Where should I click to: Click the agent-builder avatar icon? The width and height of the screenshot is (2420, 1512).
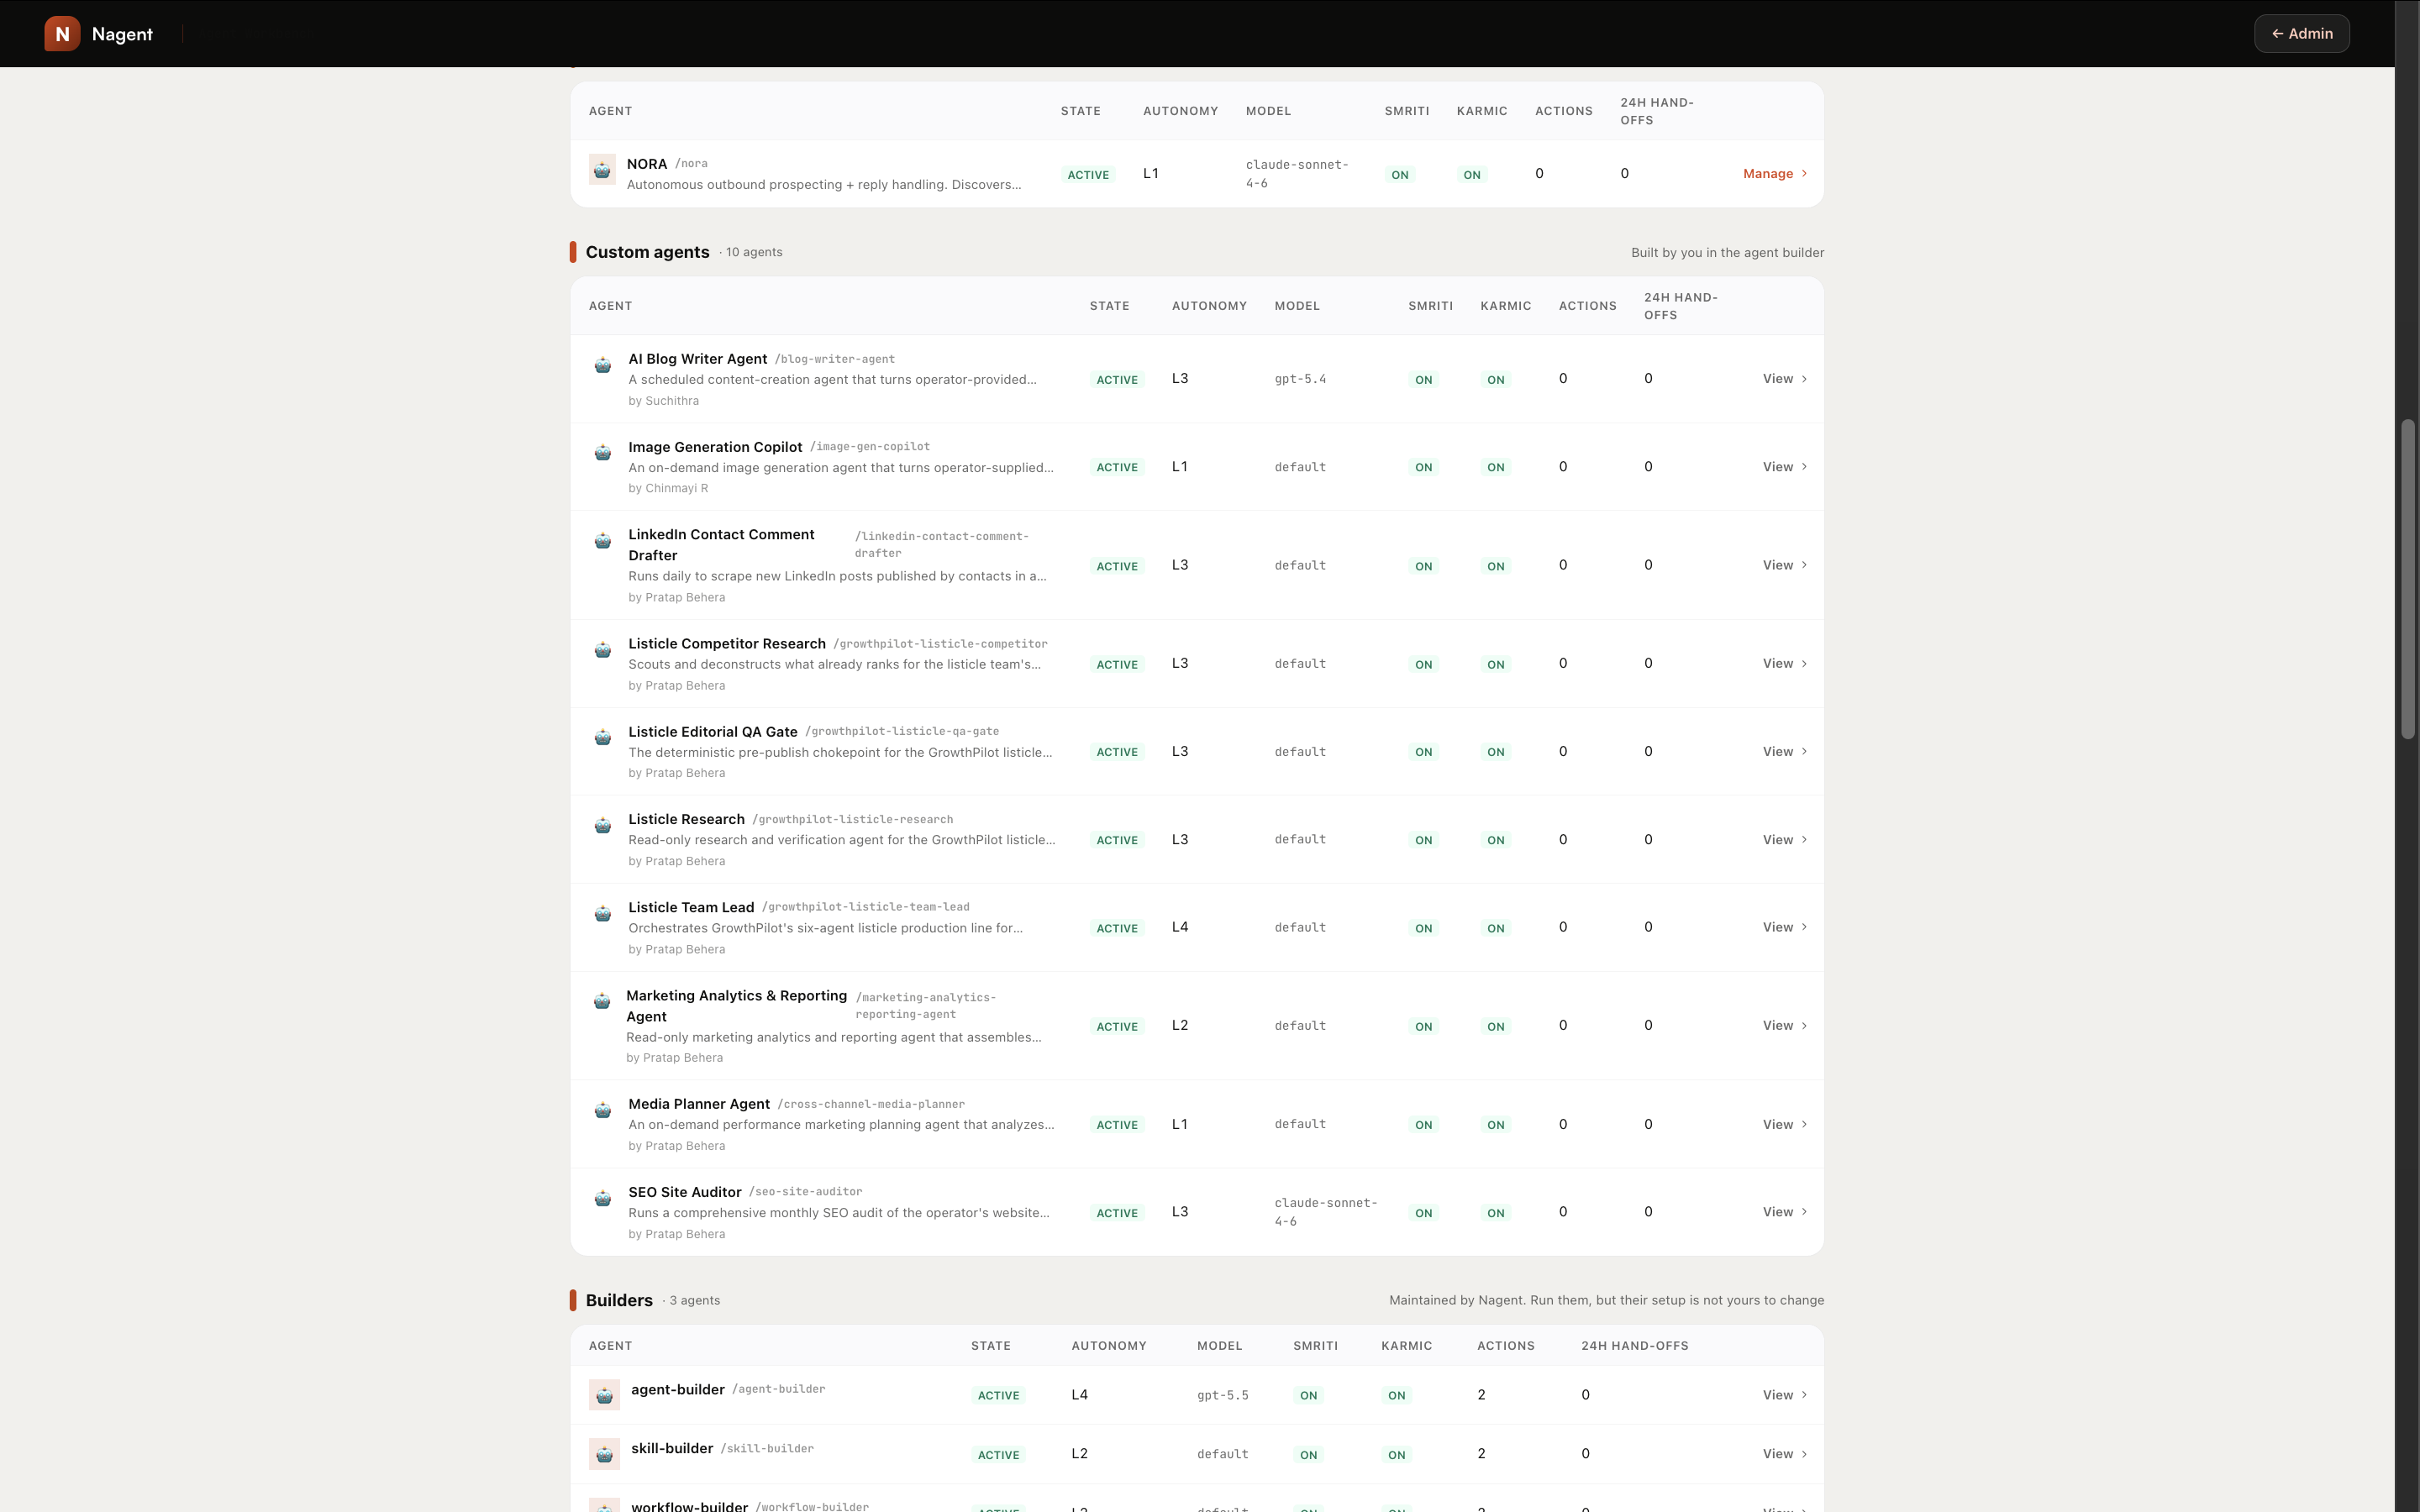[604, 1394]
